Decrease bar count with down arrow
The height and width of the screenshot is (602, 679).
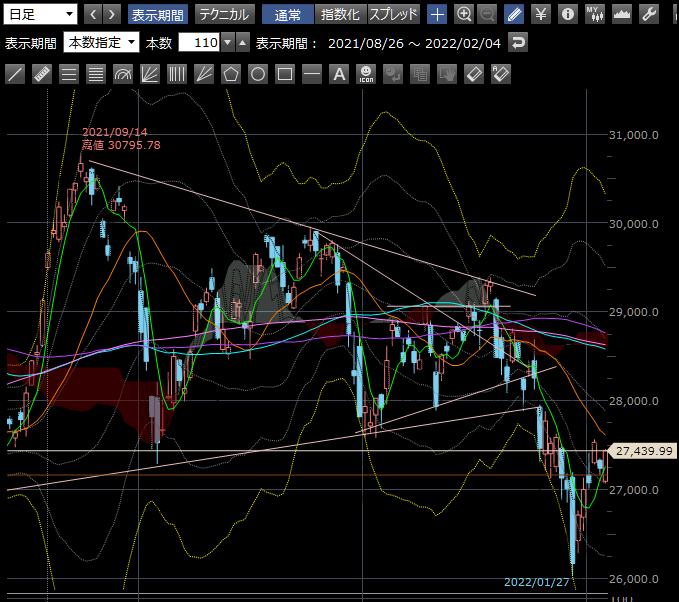pyautogui.click(x=227, y=42)
